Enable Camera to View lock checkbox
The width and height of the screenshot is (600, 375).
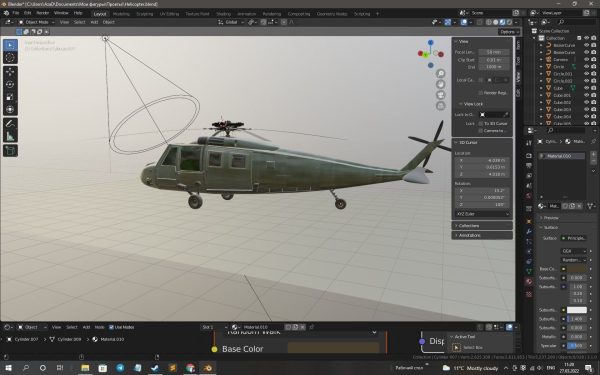[481, 131]
